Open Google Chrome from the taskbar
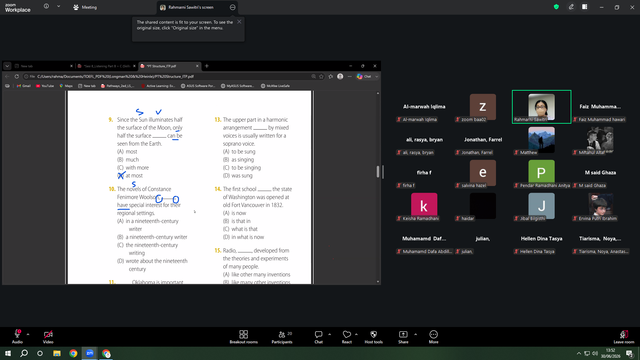The height and width of the screenshot is (360, 640). (73, 353)
